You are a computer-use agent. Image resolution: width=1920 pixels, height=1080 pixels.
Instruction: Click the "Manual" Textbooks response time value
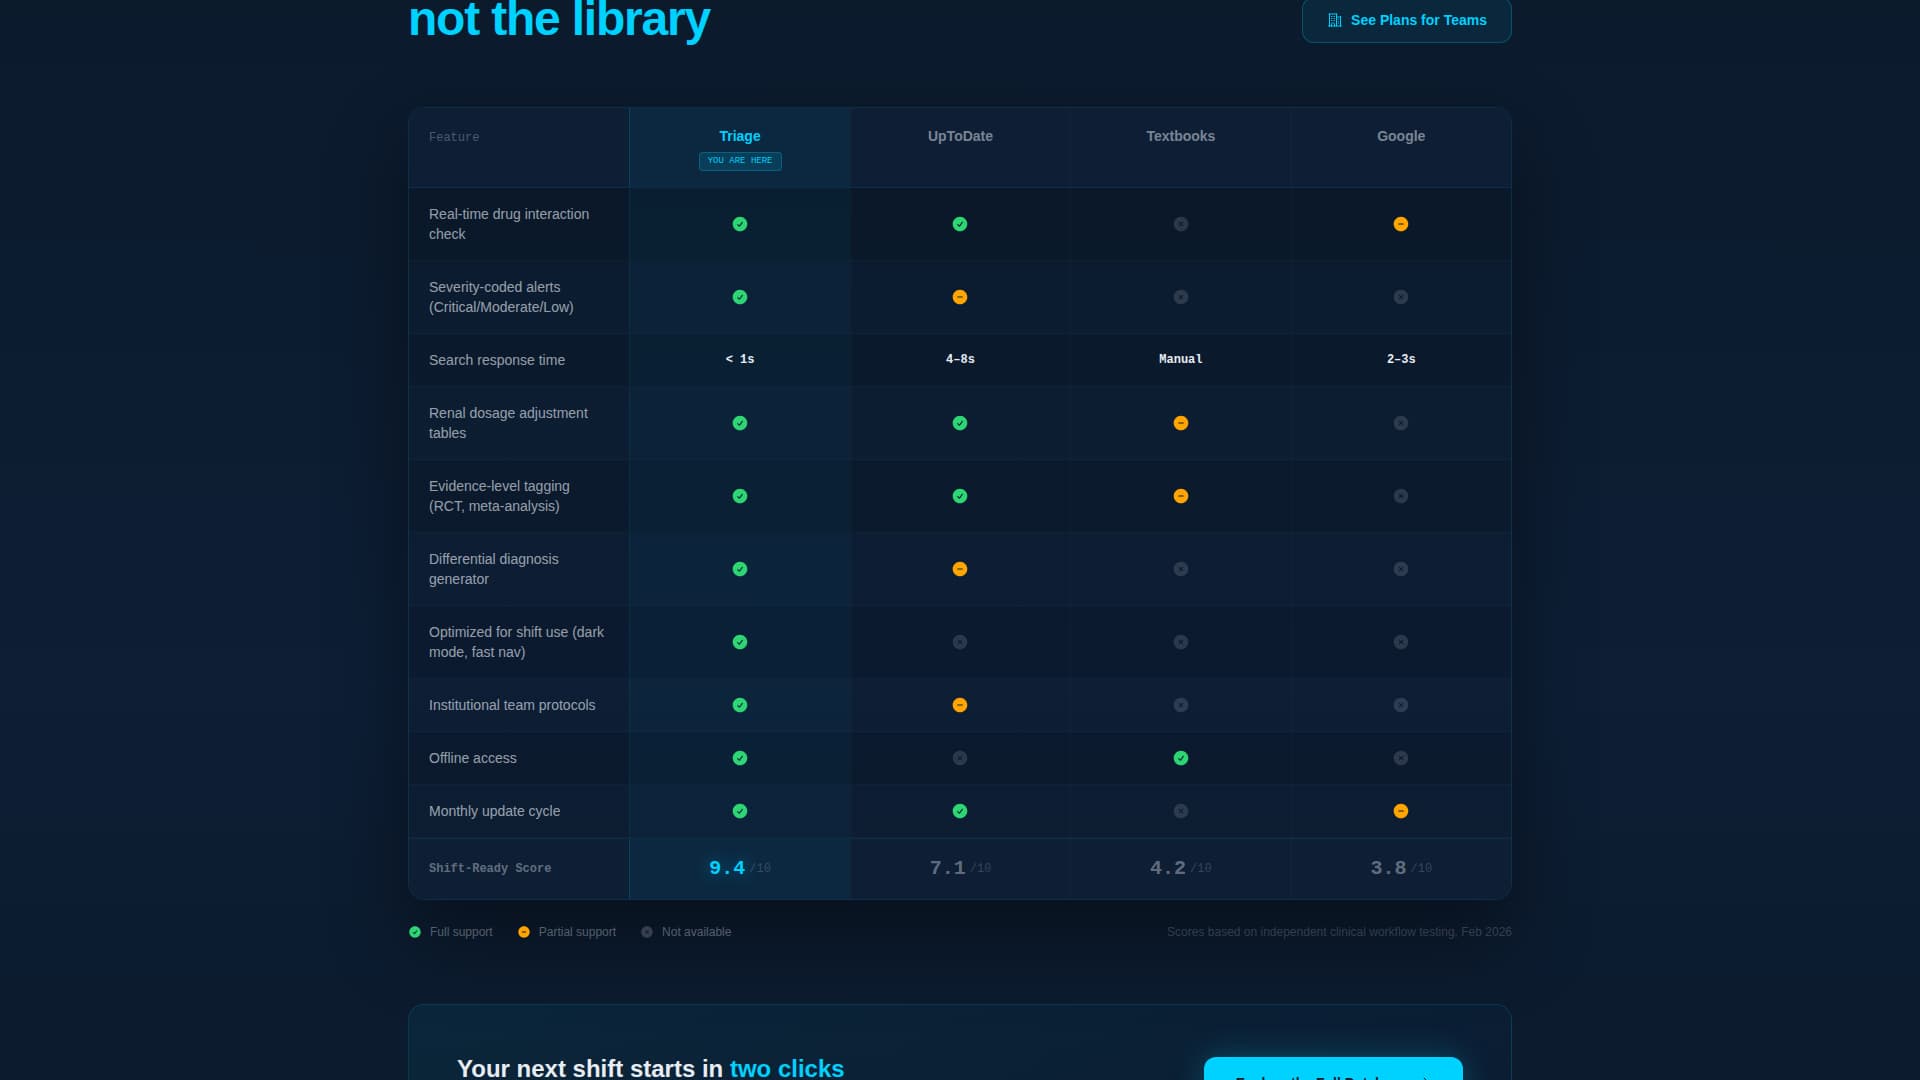[x=1181, y=359]
